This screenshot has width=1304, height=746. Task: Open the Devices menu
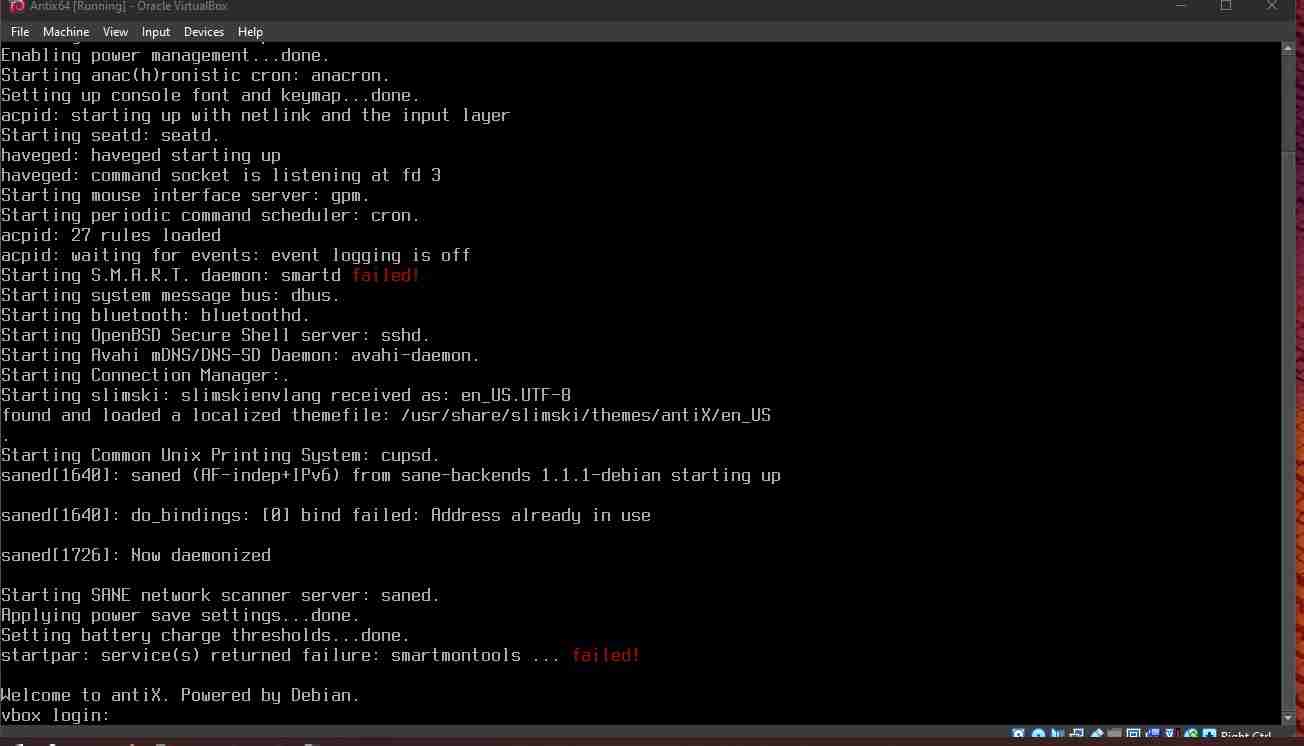(204, 32)
